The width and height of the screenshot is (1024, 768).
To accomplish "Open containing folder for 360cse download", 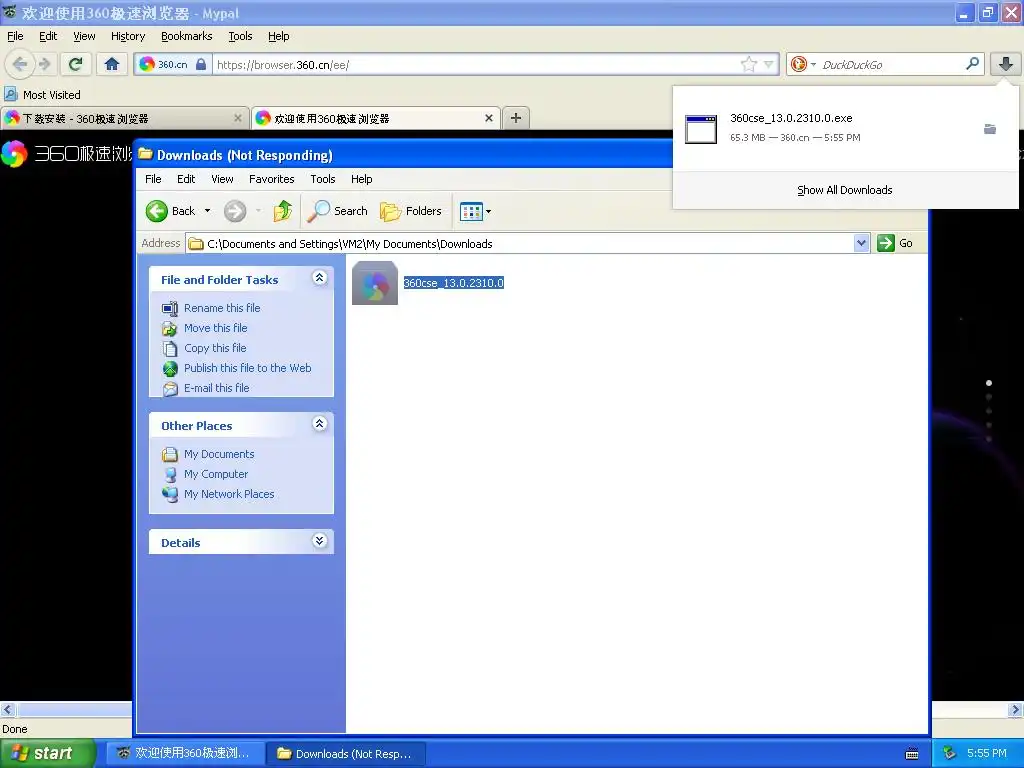I will click(x=990, y=129).
